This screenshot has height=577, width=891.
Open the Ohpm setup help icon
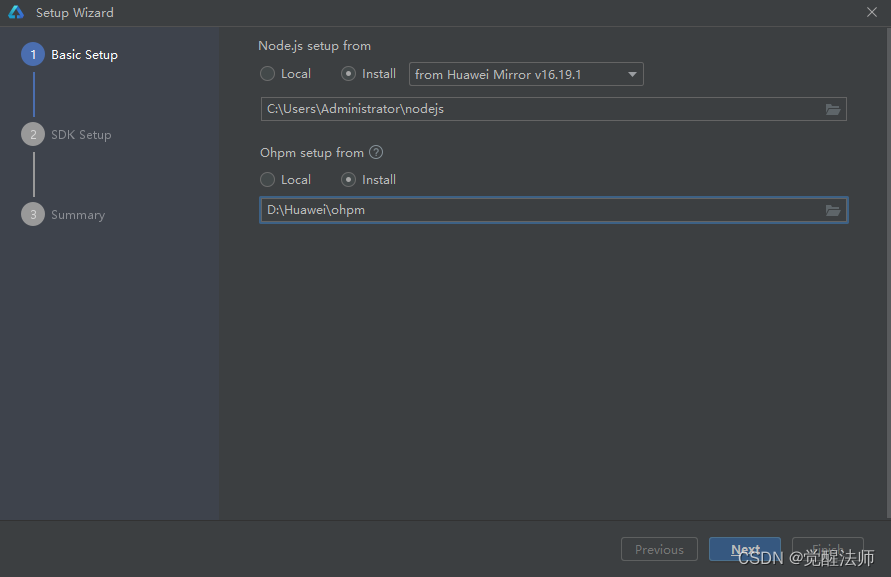pos(376,152)
